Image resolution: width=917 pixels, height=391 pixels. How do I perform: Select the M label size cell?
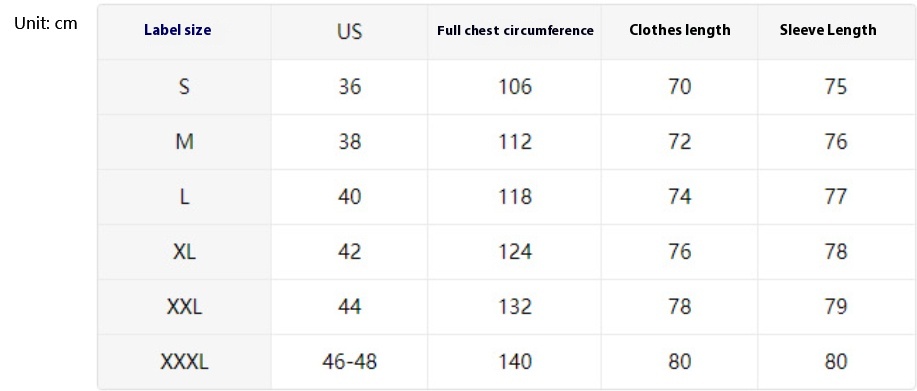[184, 142]
